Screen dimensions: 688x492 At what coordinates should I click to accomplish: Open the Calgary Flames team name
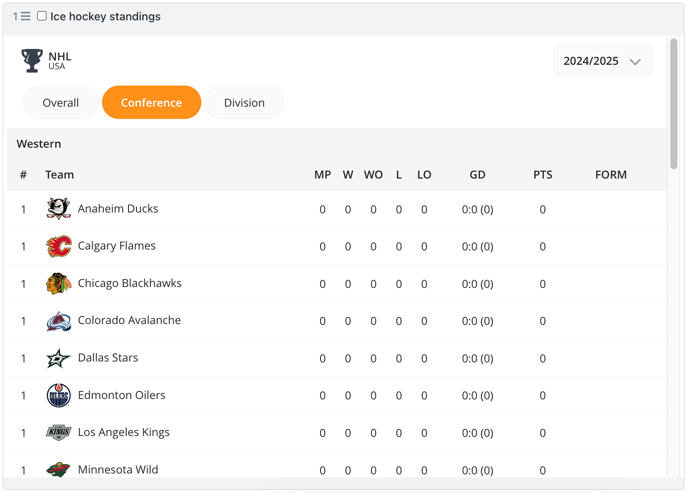117,246
